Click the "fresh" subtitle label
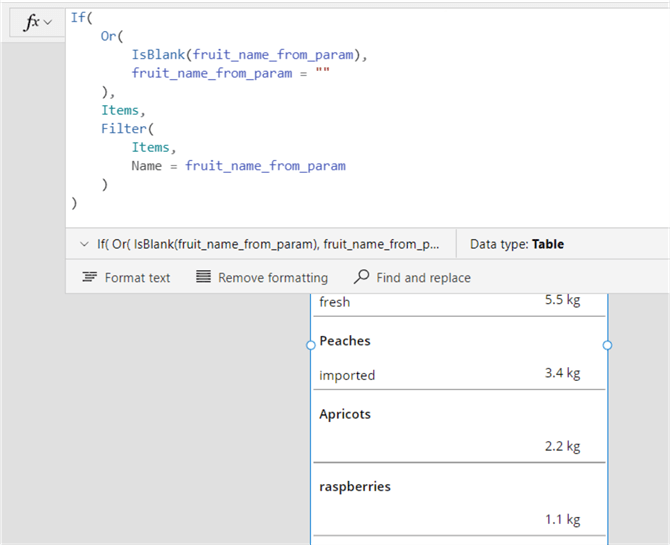Screen dimensions: 670x545 point(334,301)
